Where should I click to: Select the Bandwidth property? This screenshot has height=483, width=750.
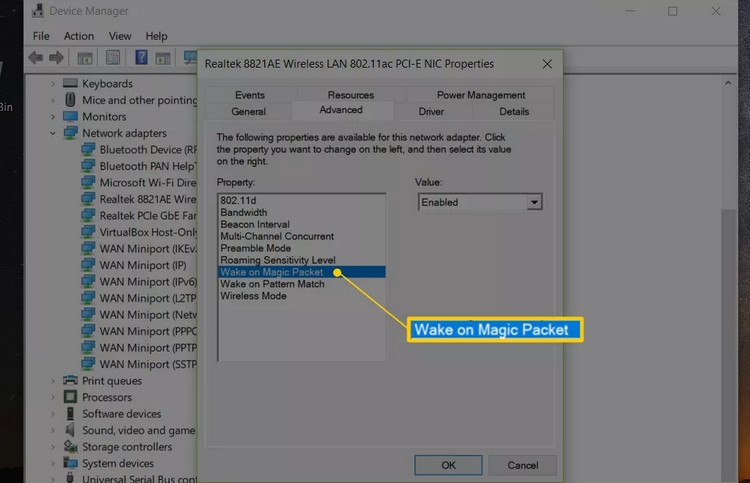point(302,212)
